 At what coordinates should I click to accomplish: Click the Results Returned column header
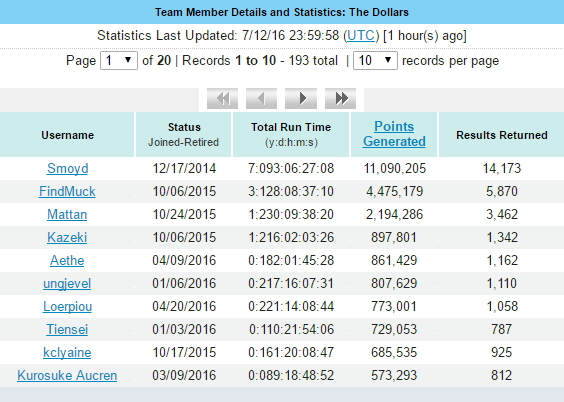click(x=502, y=135)
